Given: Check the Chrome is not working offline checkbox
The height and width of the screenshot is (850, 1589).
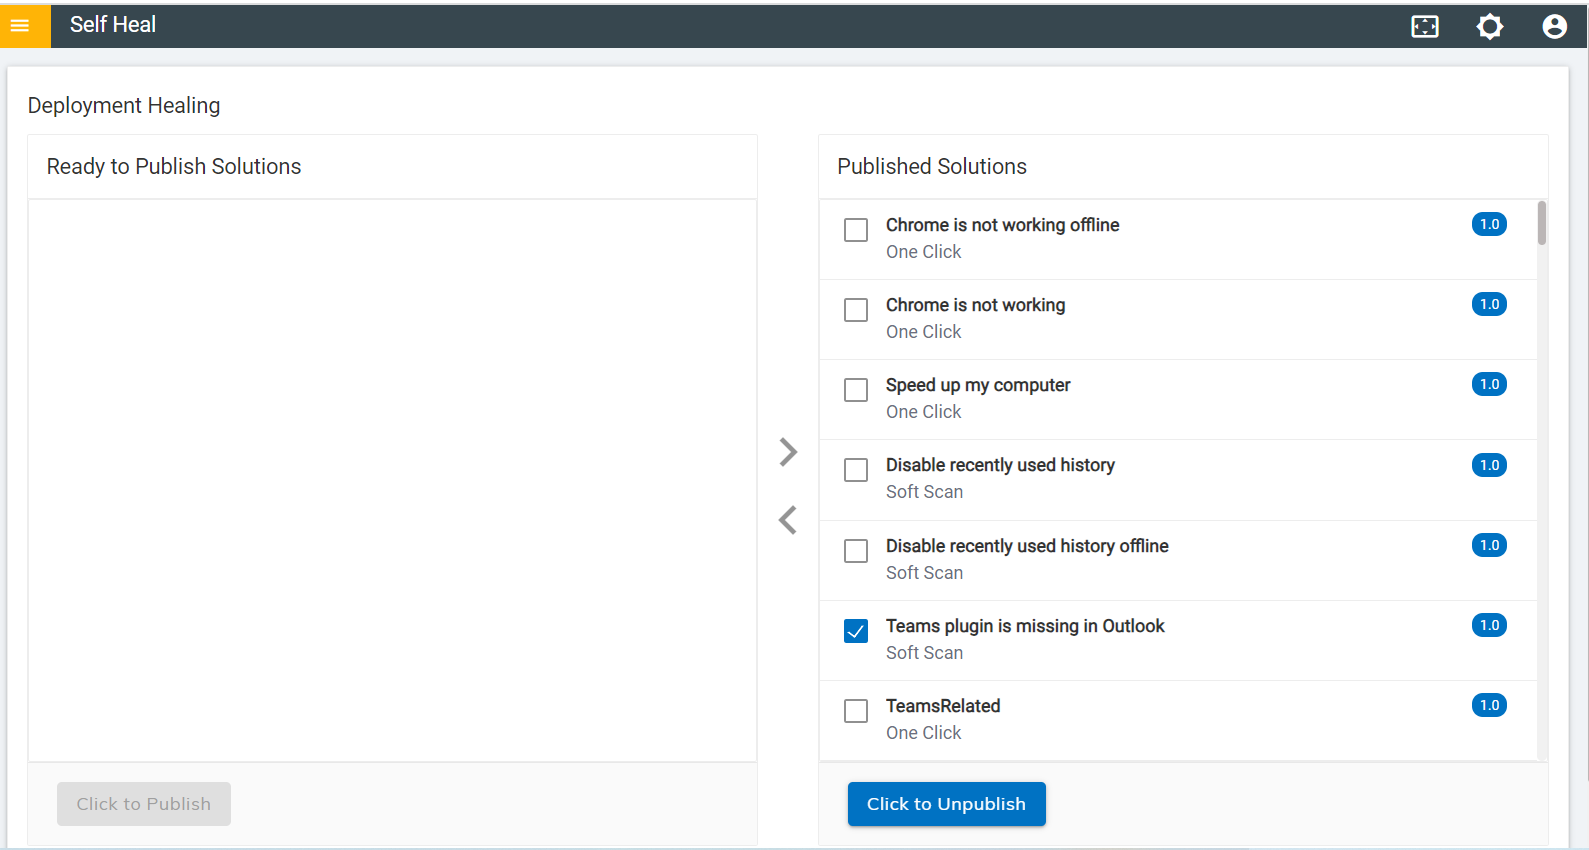Looking at the screenshot, I should tap(856, 230).
